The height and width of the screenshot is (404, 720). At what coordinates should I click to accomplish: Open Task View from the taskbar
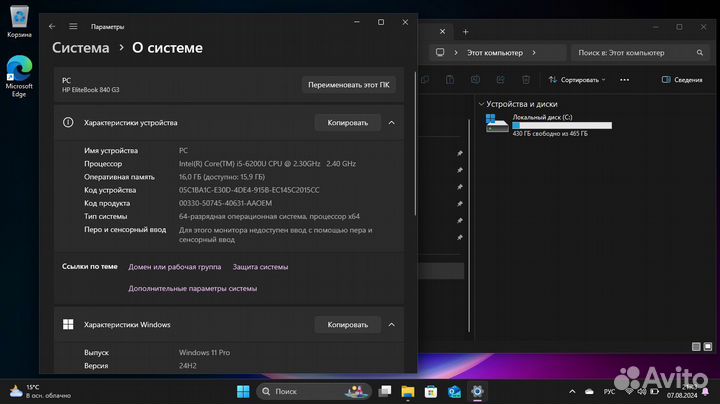point(385,392)
